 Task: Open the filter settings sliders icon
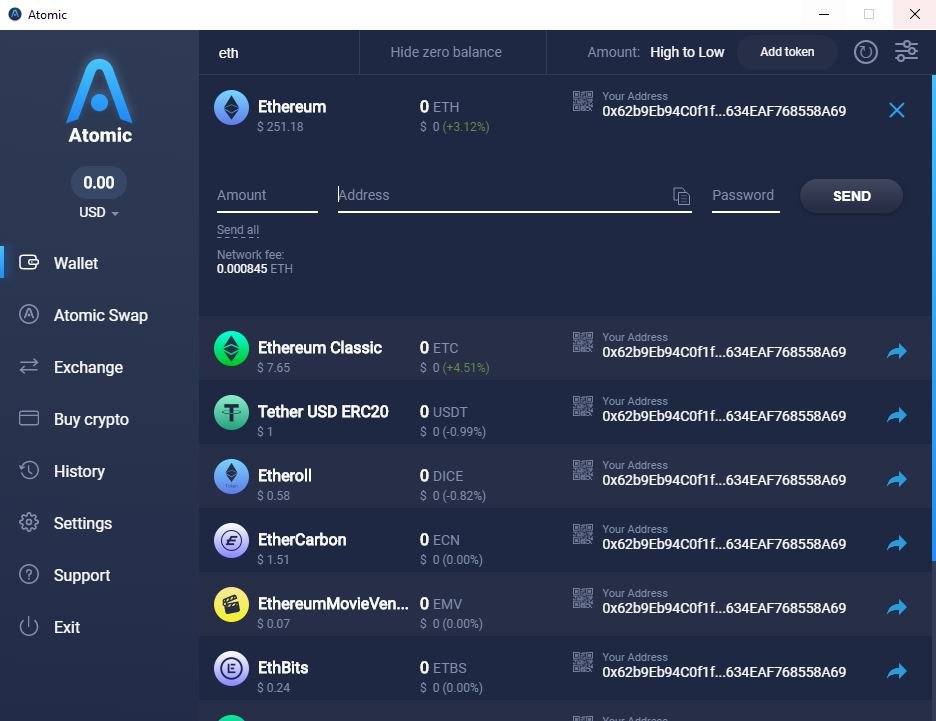(906, 51)
